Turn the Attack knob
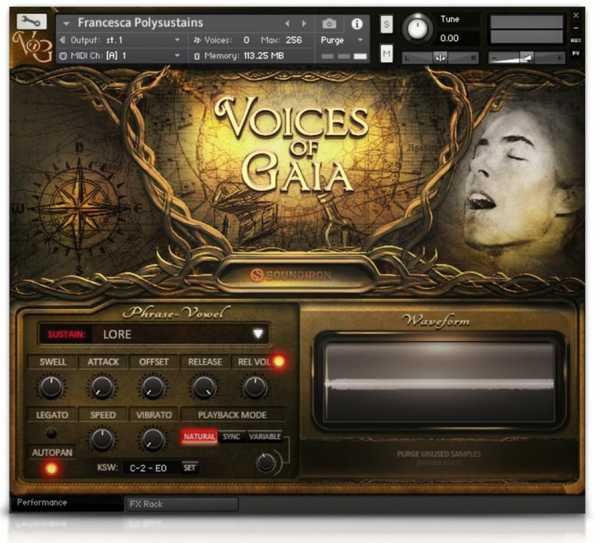 tap(102, 387)
